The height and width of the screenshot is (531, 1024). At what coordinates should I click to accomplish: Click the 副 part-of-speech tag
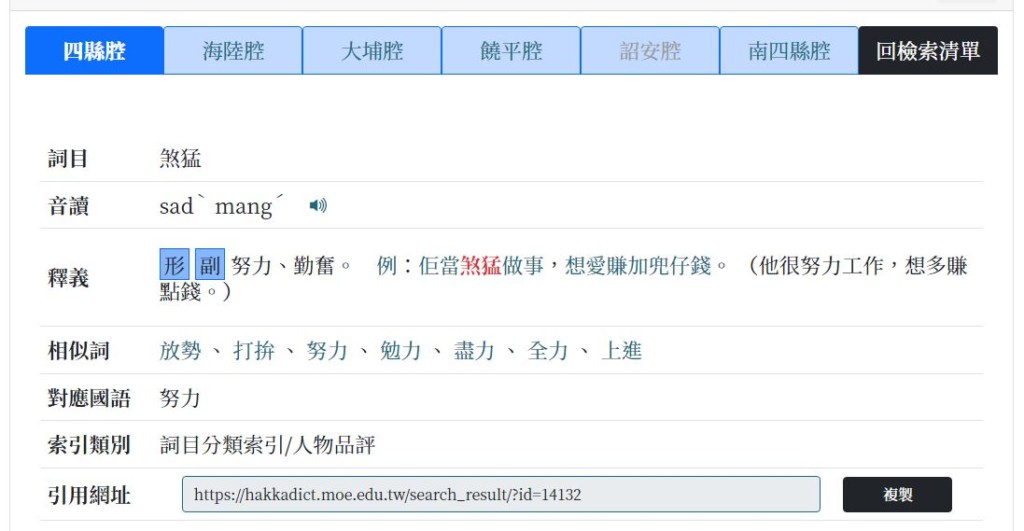pyautogui.click(x=209, y=265)
